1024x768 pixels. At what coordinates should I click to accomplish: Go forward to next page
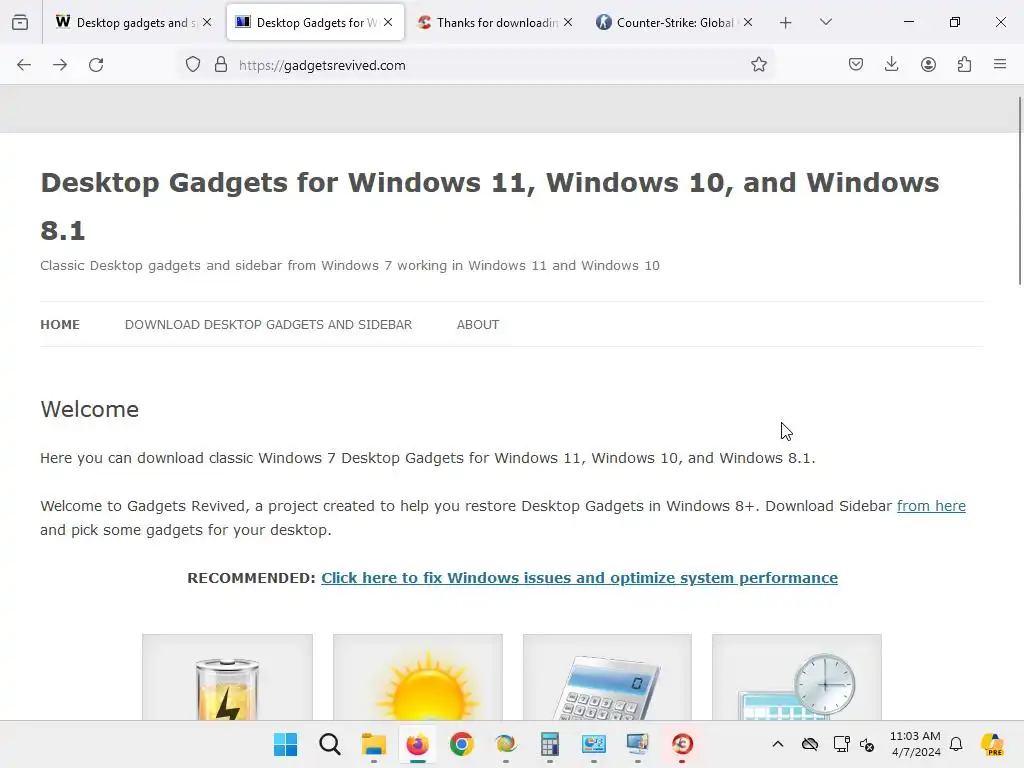click(x=60, y=65)
